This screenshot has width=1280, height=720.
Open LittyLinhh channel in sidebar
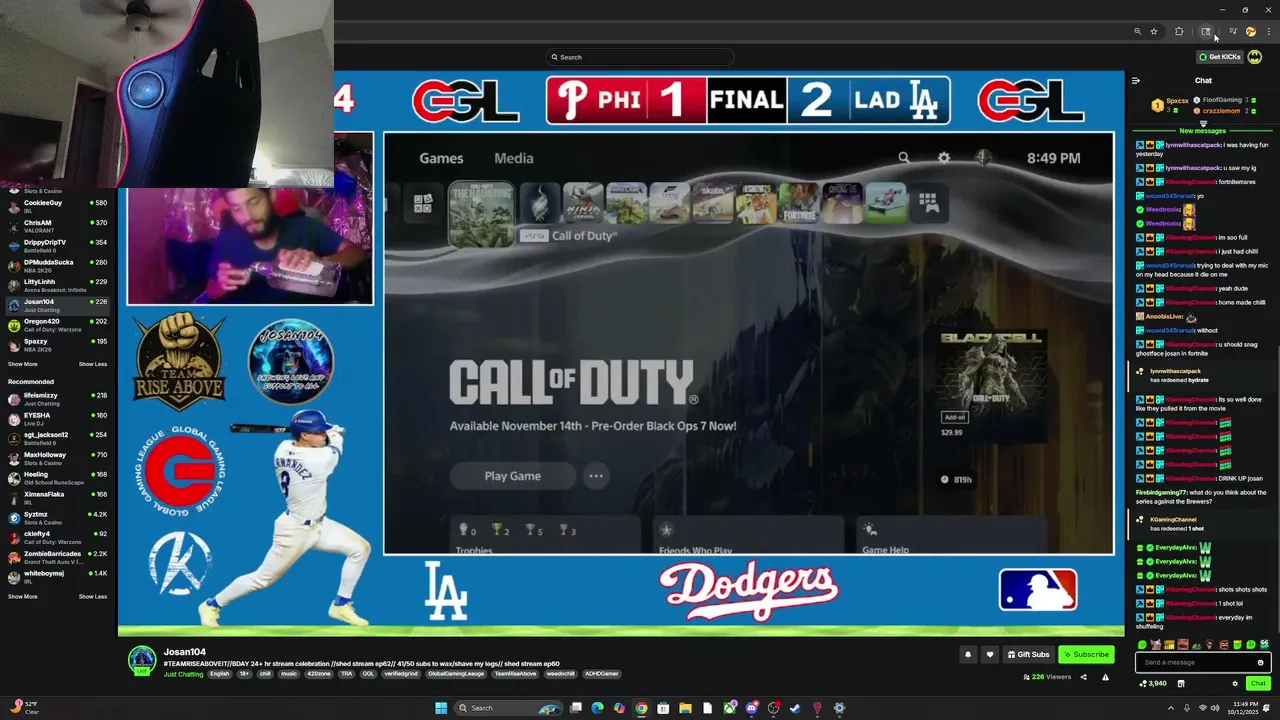pos(58,285)
